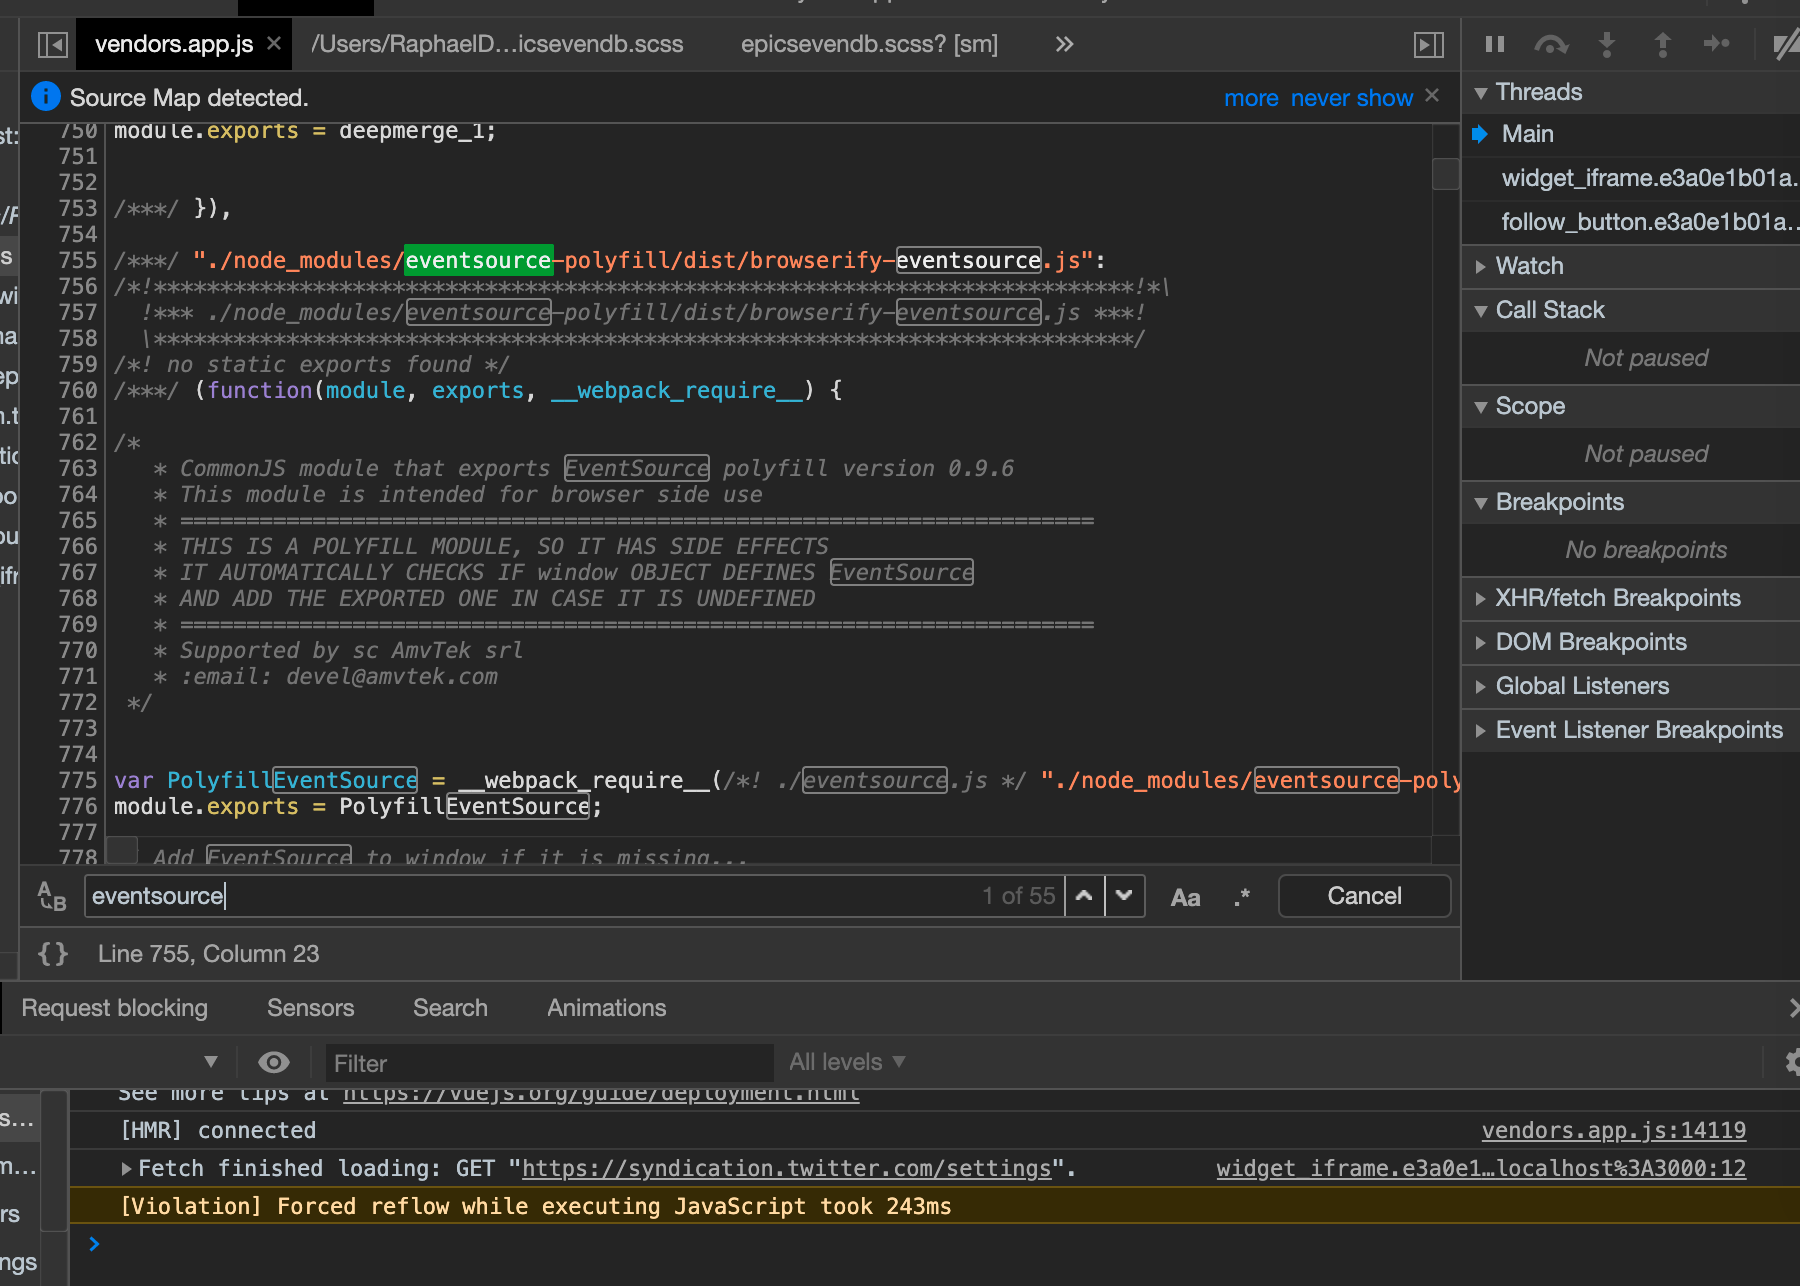Open the epicsevendb.scss? [sm] tab
1800x1286 pixels.
coord(869,44)
